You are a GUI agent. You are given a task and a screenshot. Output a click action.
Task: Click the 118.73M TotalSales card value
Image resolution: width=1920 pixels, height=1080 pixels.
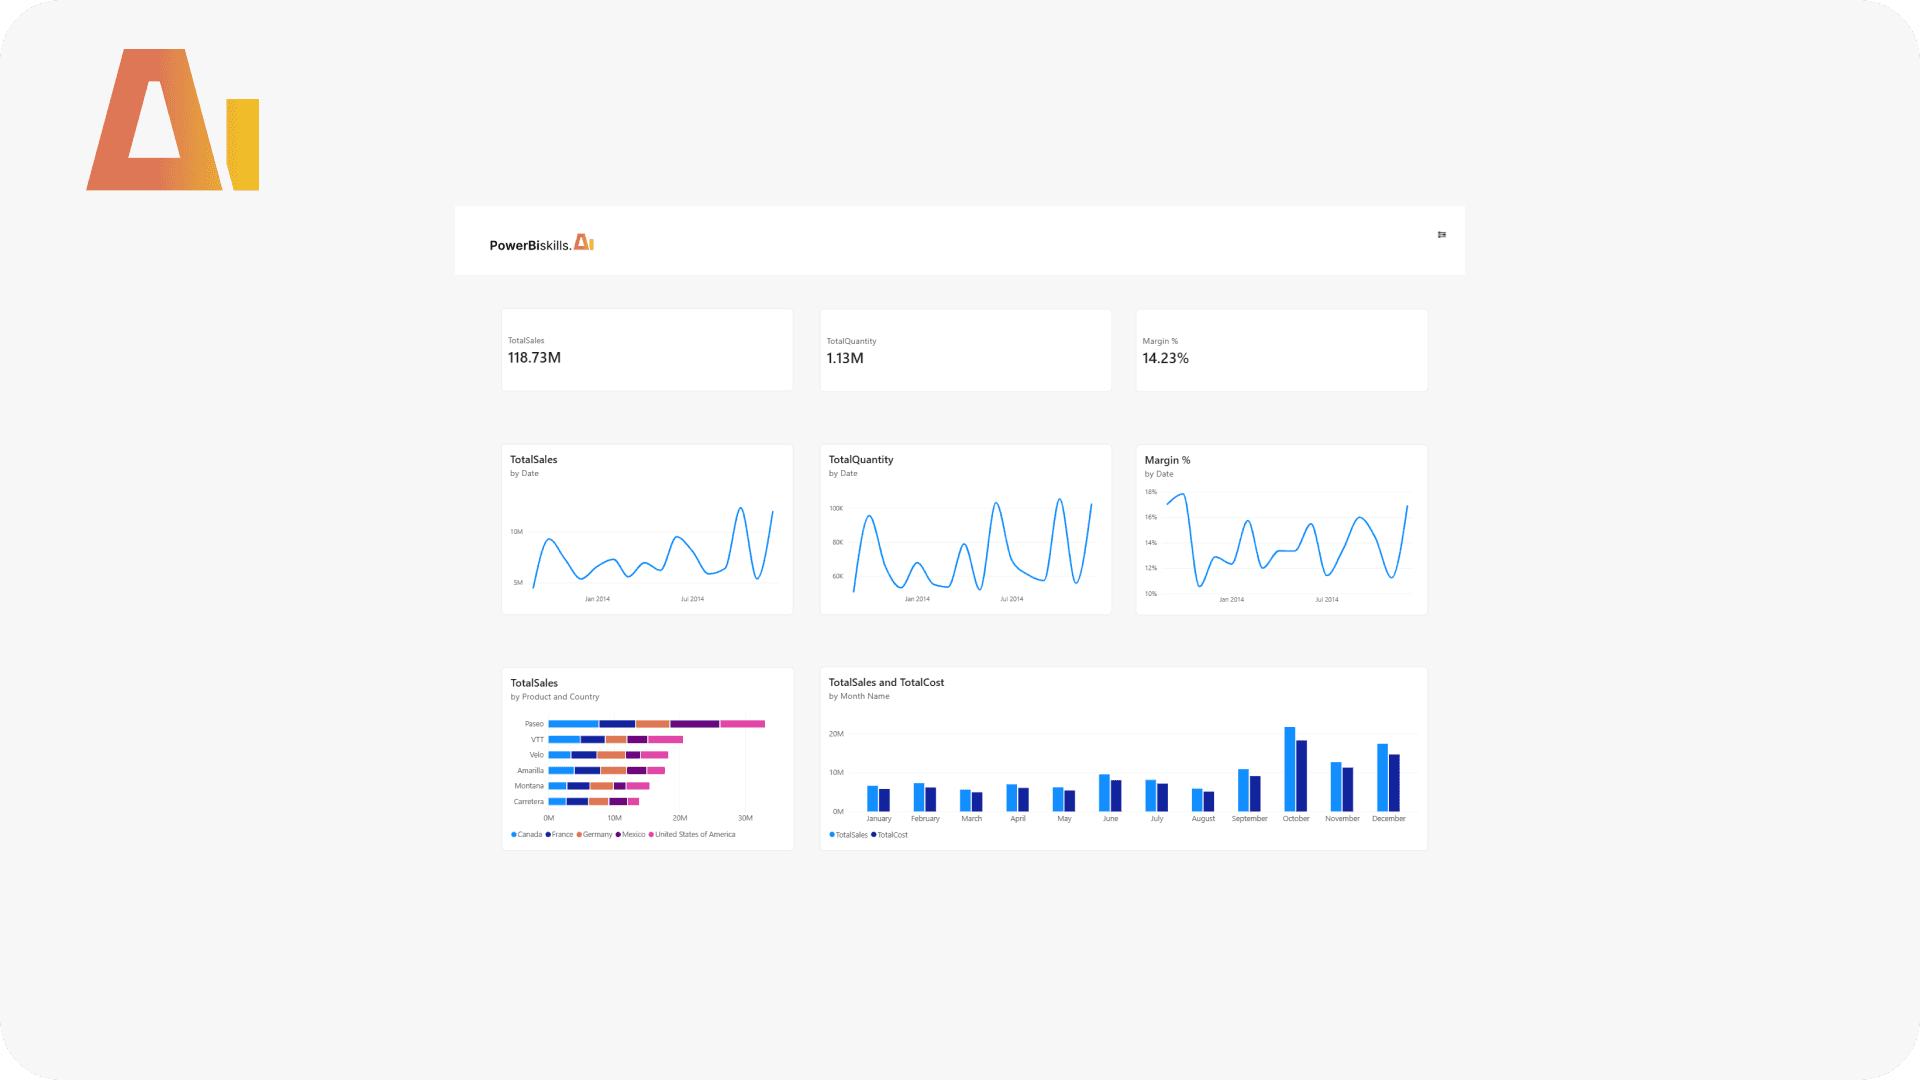pos(534,358)
